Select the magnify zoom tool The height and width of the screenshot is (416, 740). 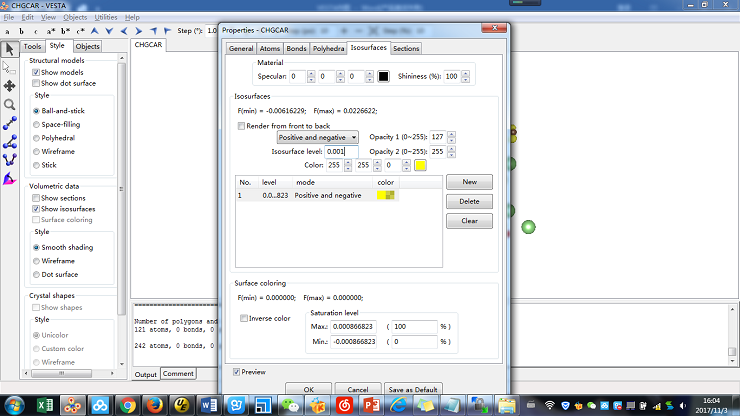click(x=10, y=104)
